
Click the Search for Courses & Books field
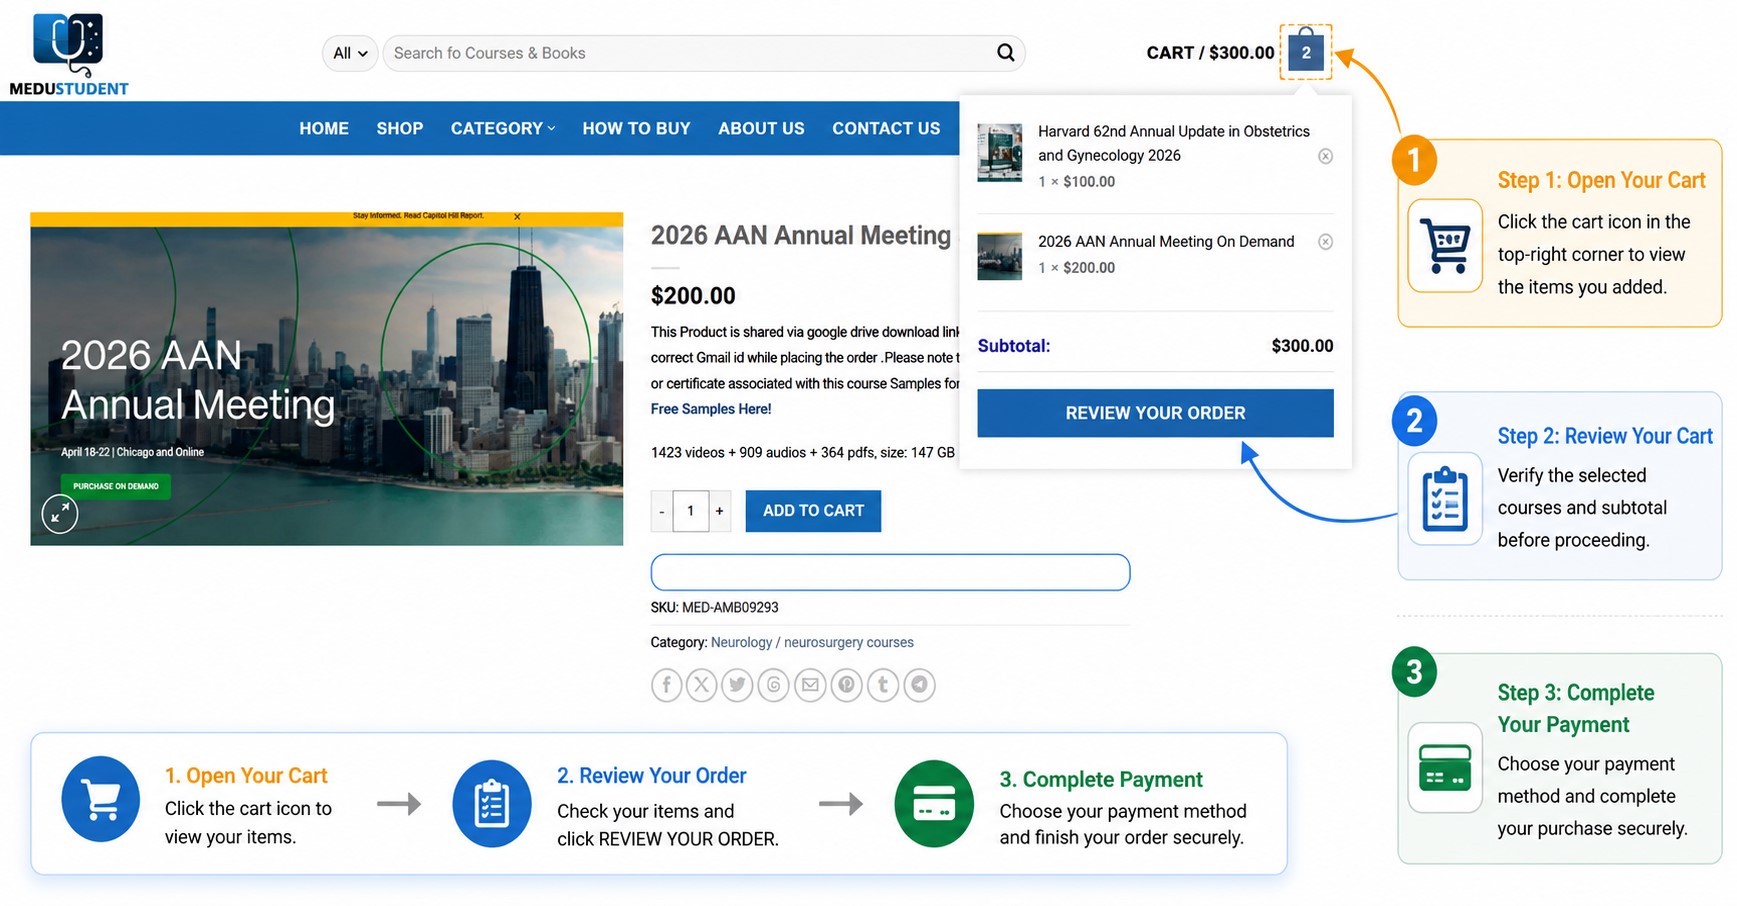pos(690,53)
